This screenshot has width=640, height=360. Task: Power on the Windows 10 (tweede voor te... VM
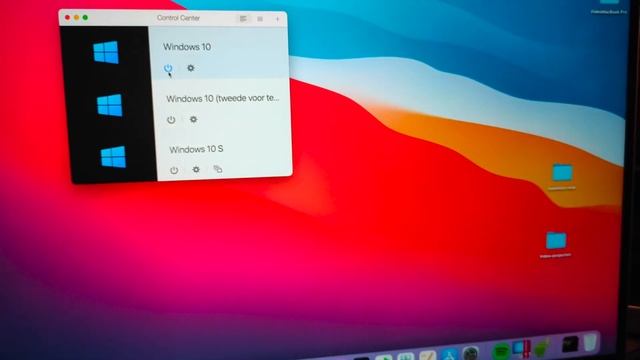[171, 120]
